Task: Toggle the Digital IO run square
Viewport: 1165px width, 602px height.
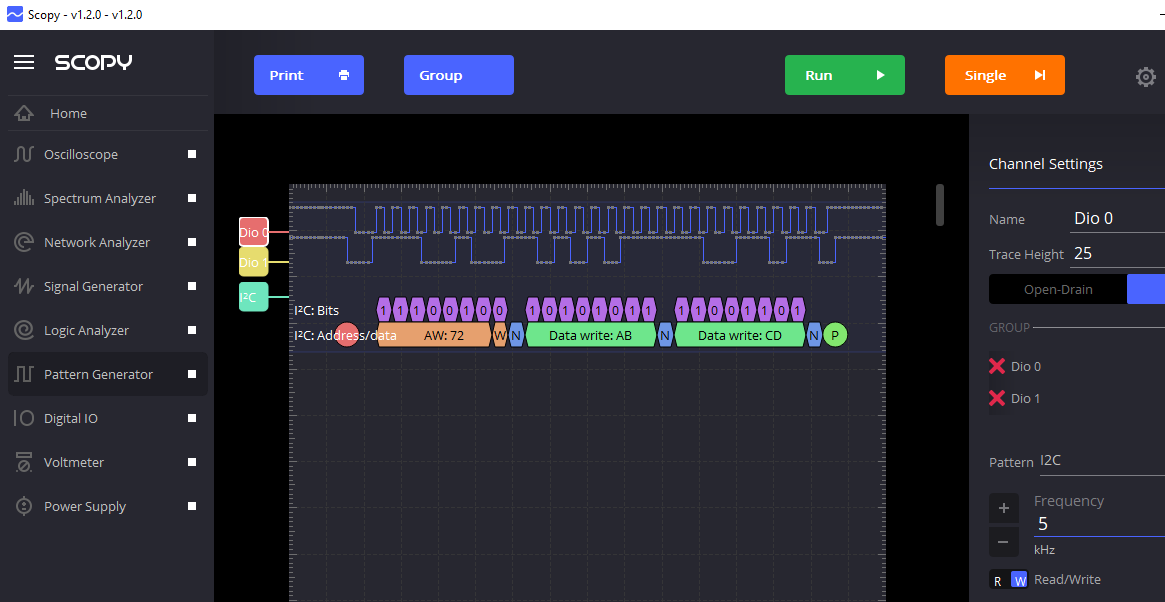Action: pyautogui.click(x=192, y=418)
